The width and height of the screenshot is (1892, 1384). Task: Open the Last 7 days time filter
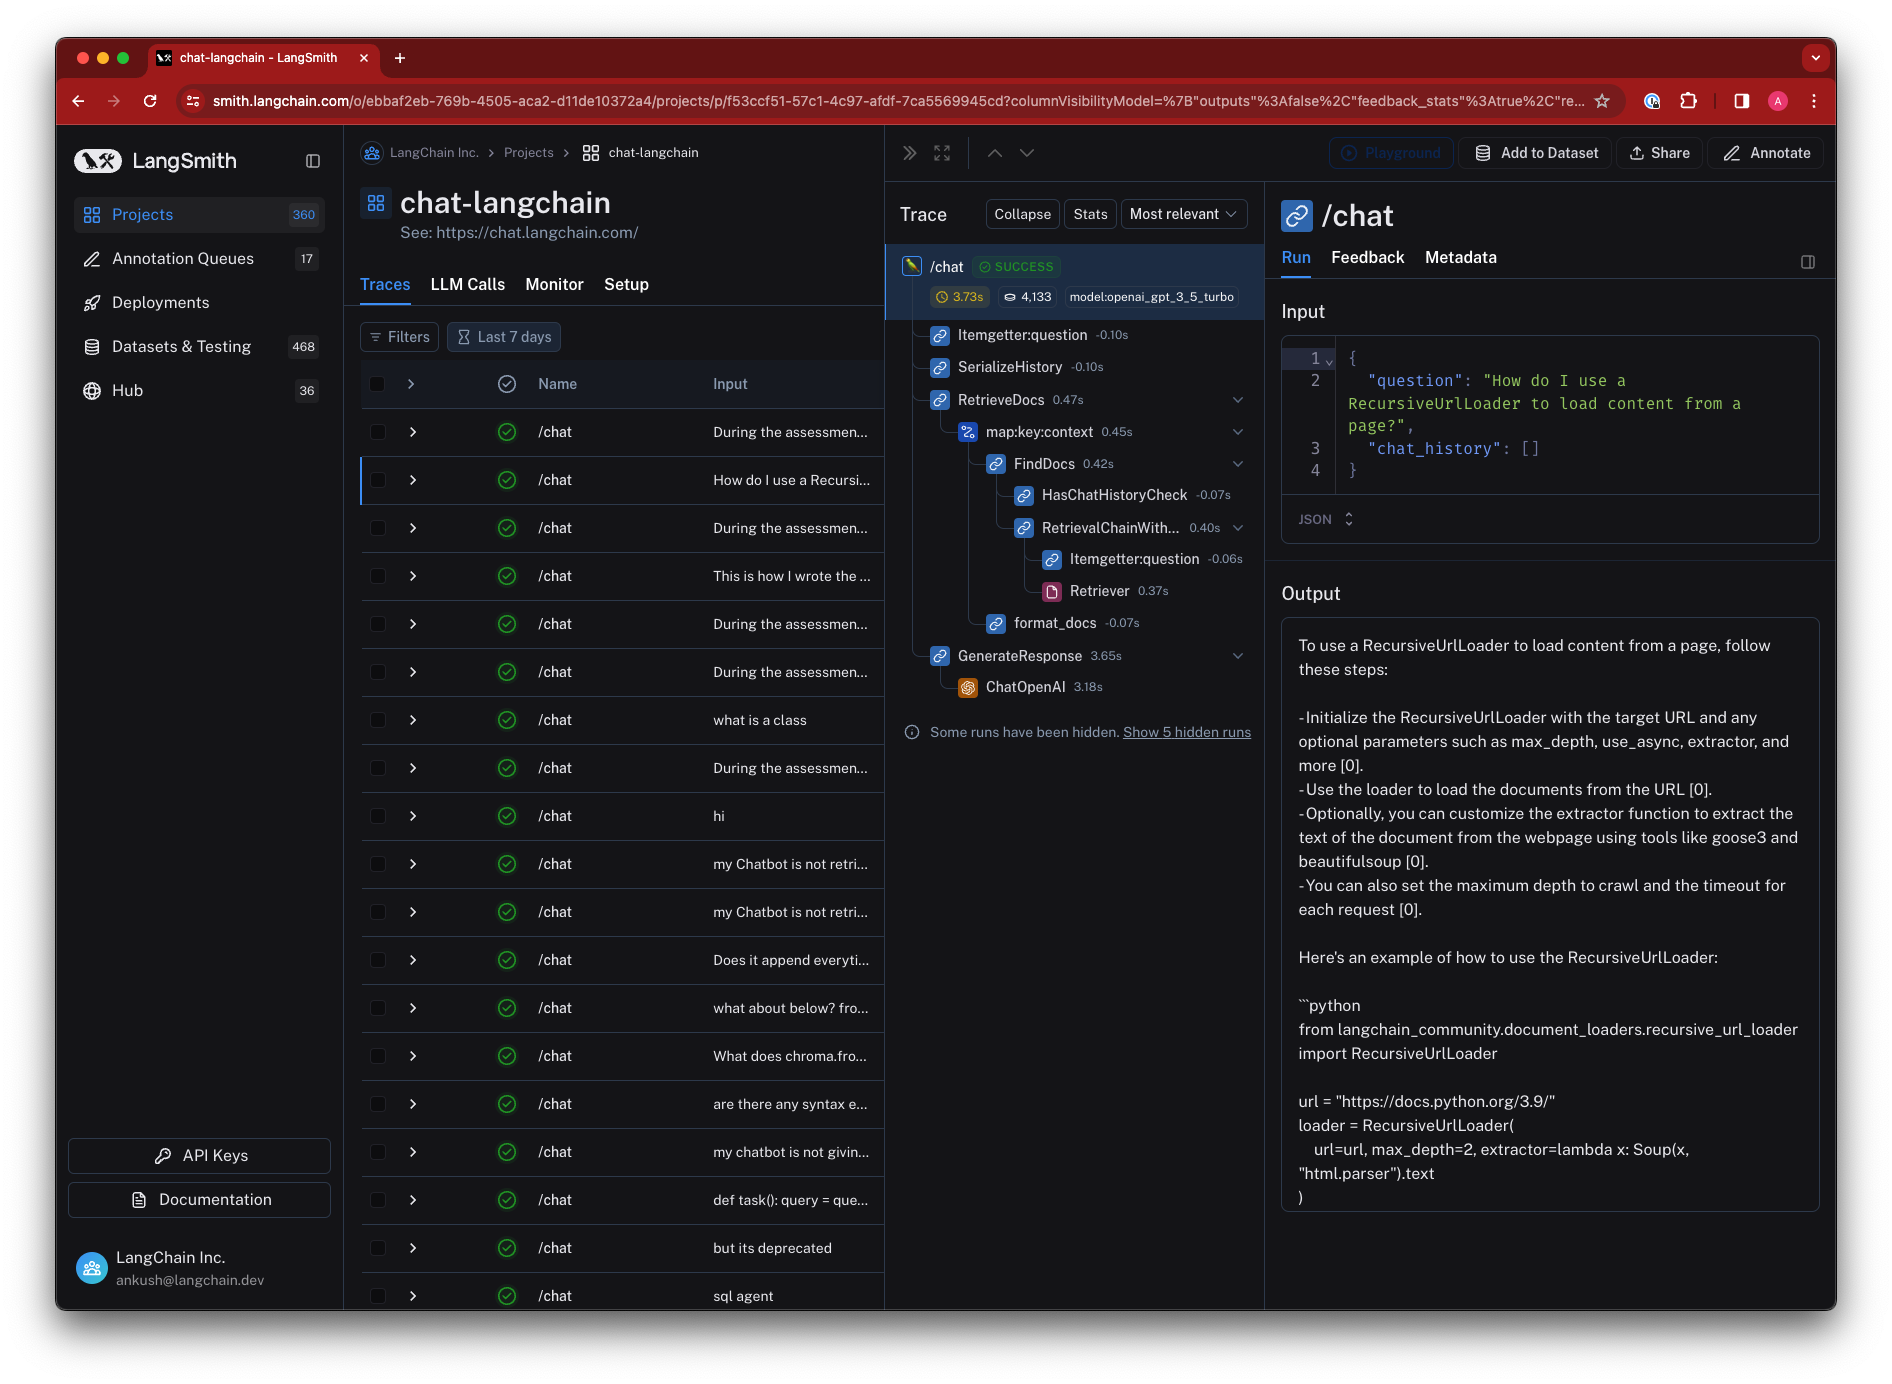click(x=504, y=337)
